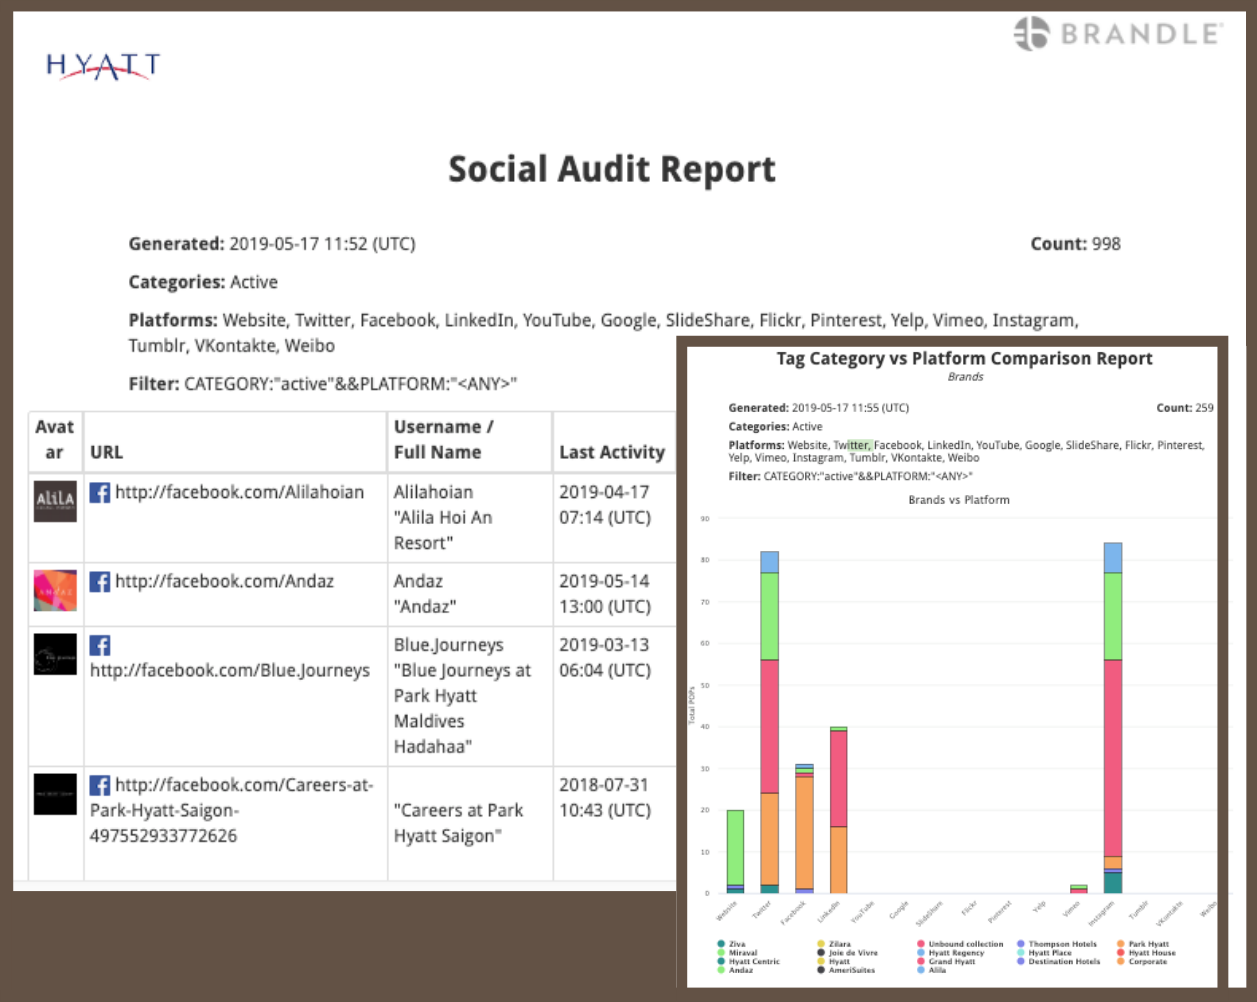Toggle the Andaz legend entry
Viewport: 1257px width, 1002px height.
tap(735, 971)
